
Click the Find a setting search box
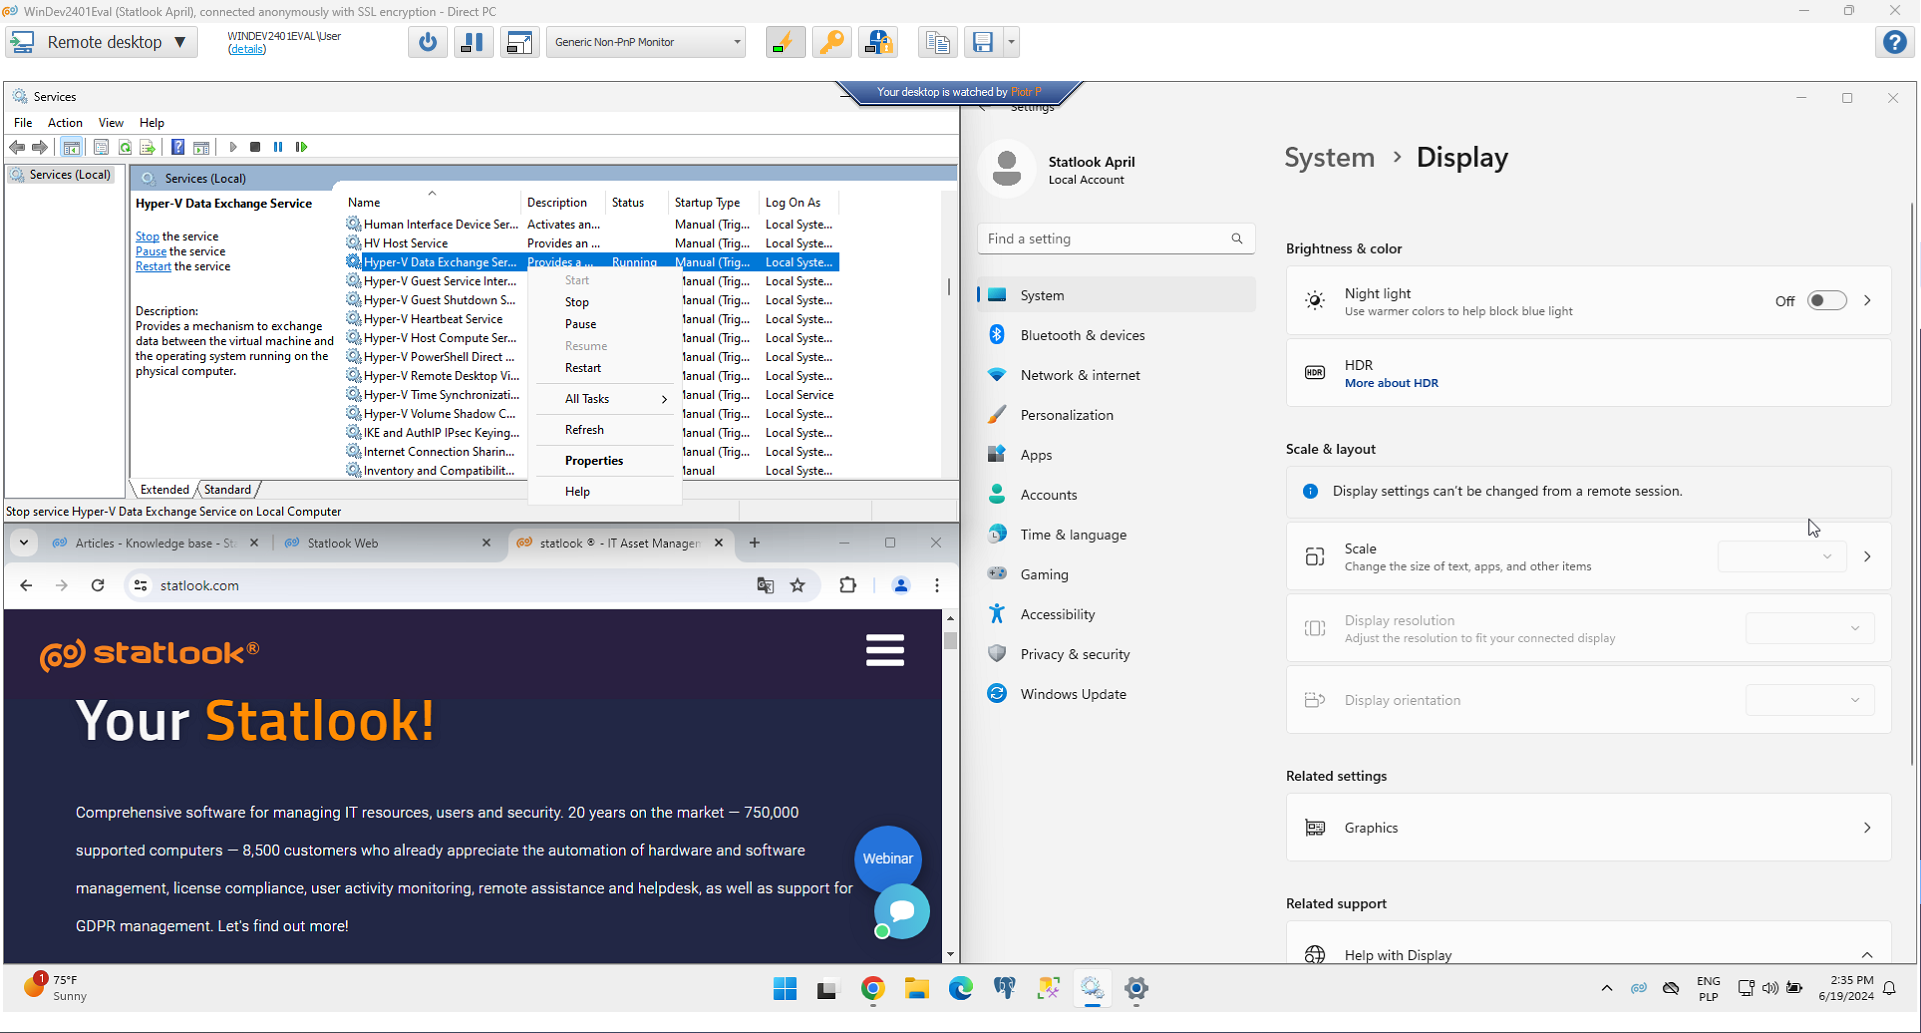click(1106, 239)
